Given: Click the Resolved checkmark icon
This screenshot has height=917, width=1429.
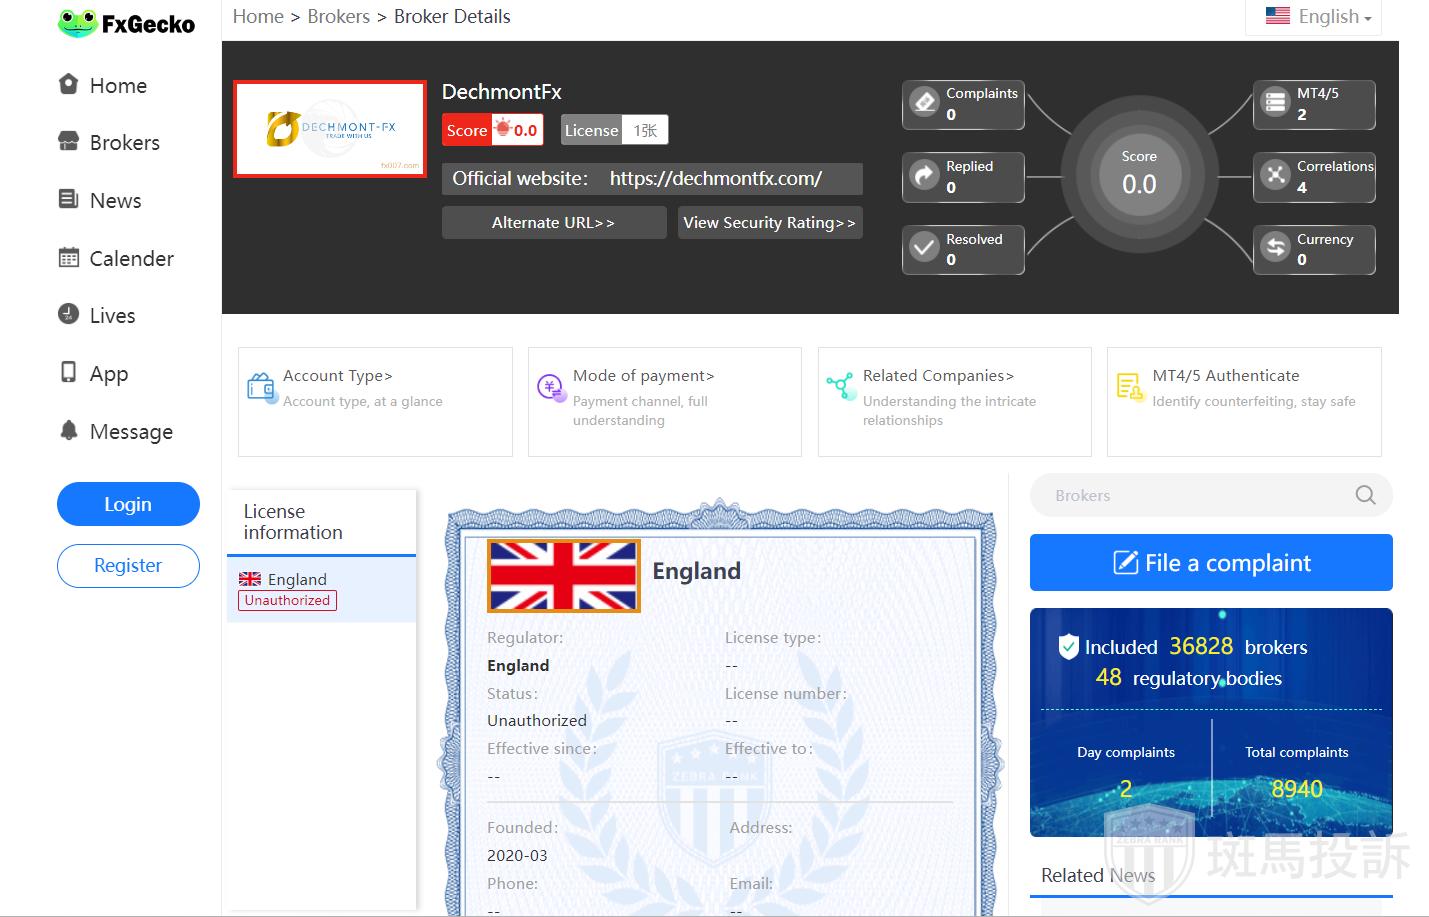Looking at the screenshot, I should [925, 248].
